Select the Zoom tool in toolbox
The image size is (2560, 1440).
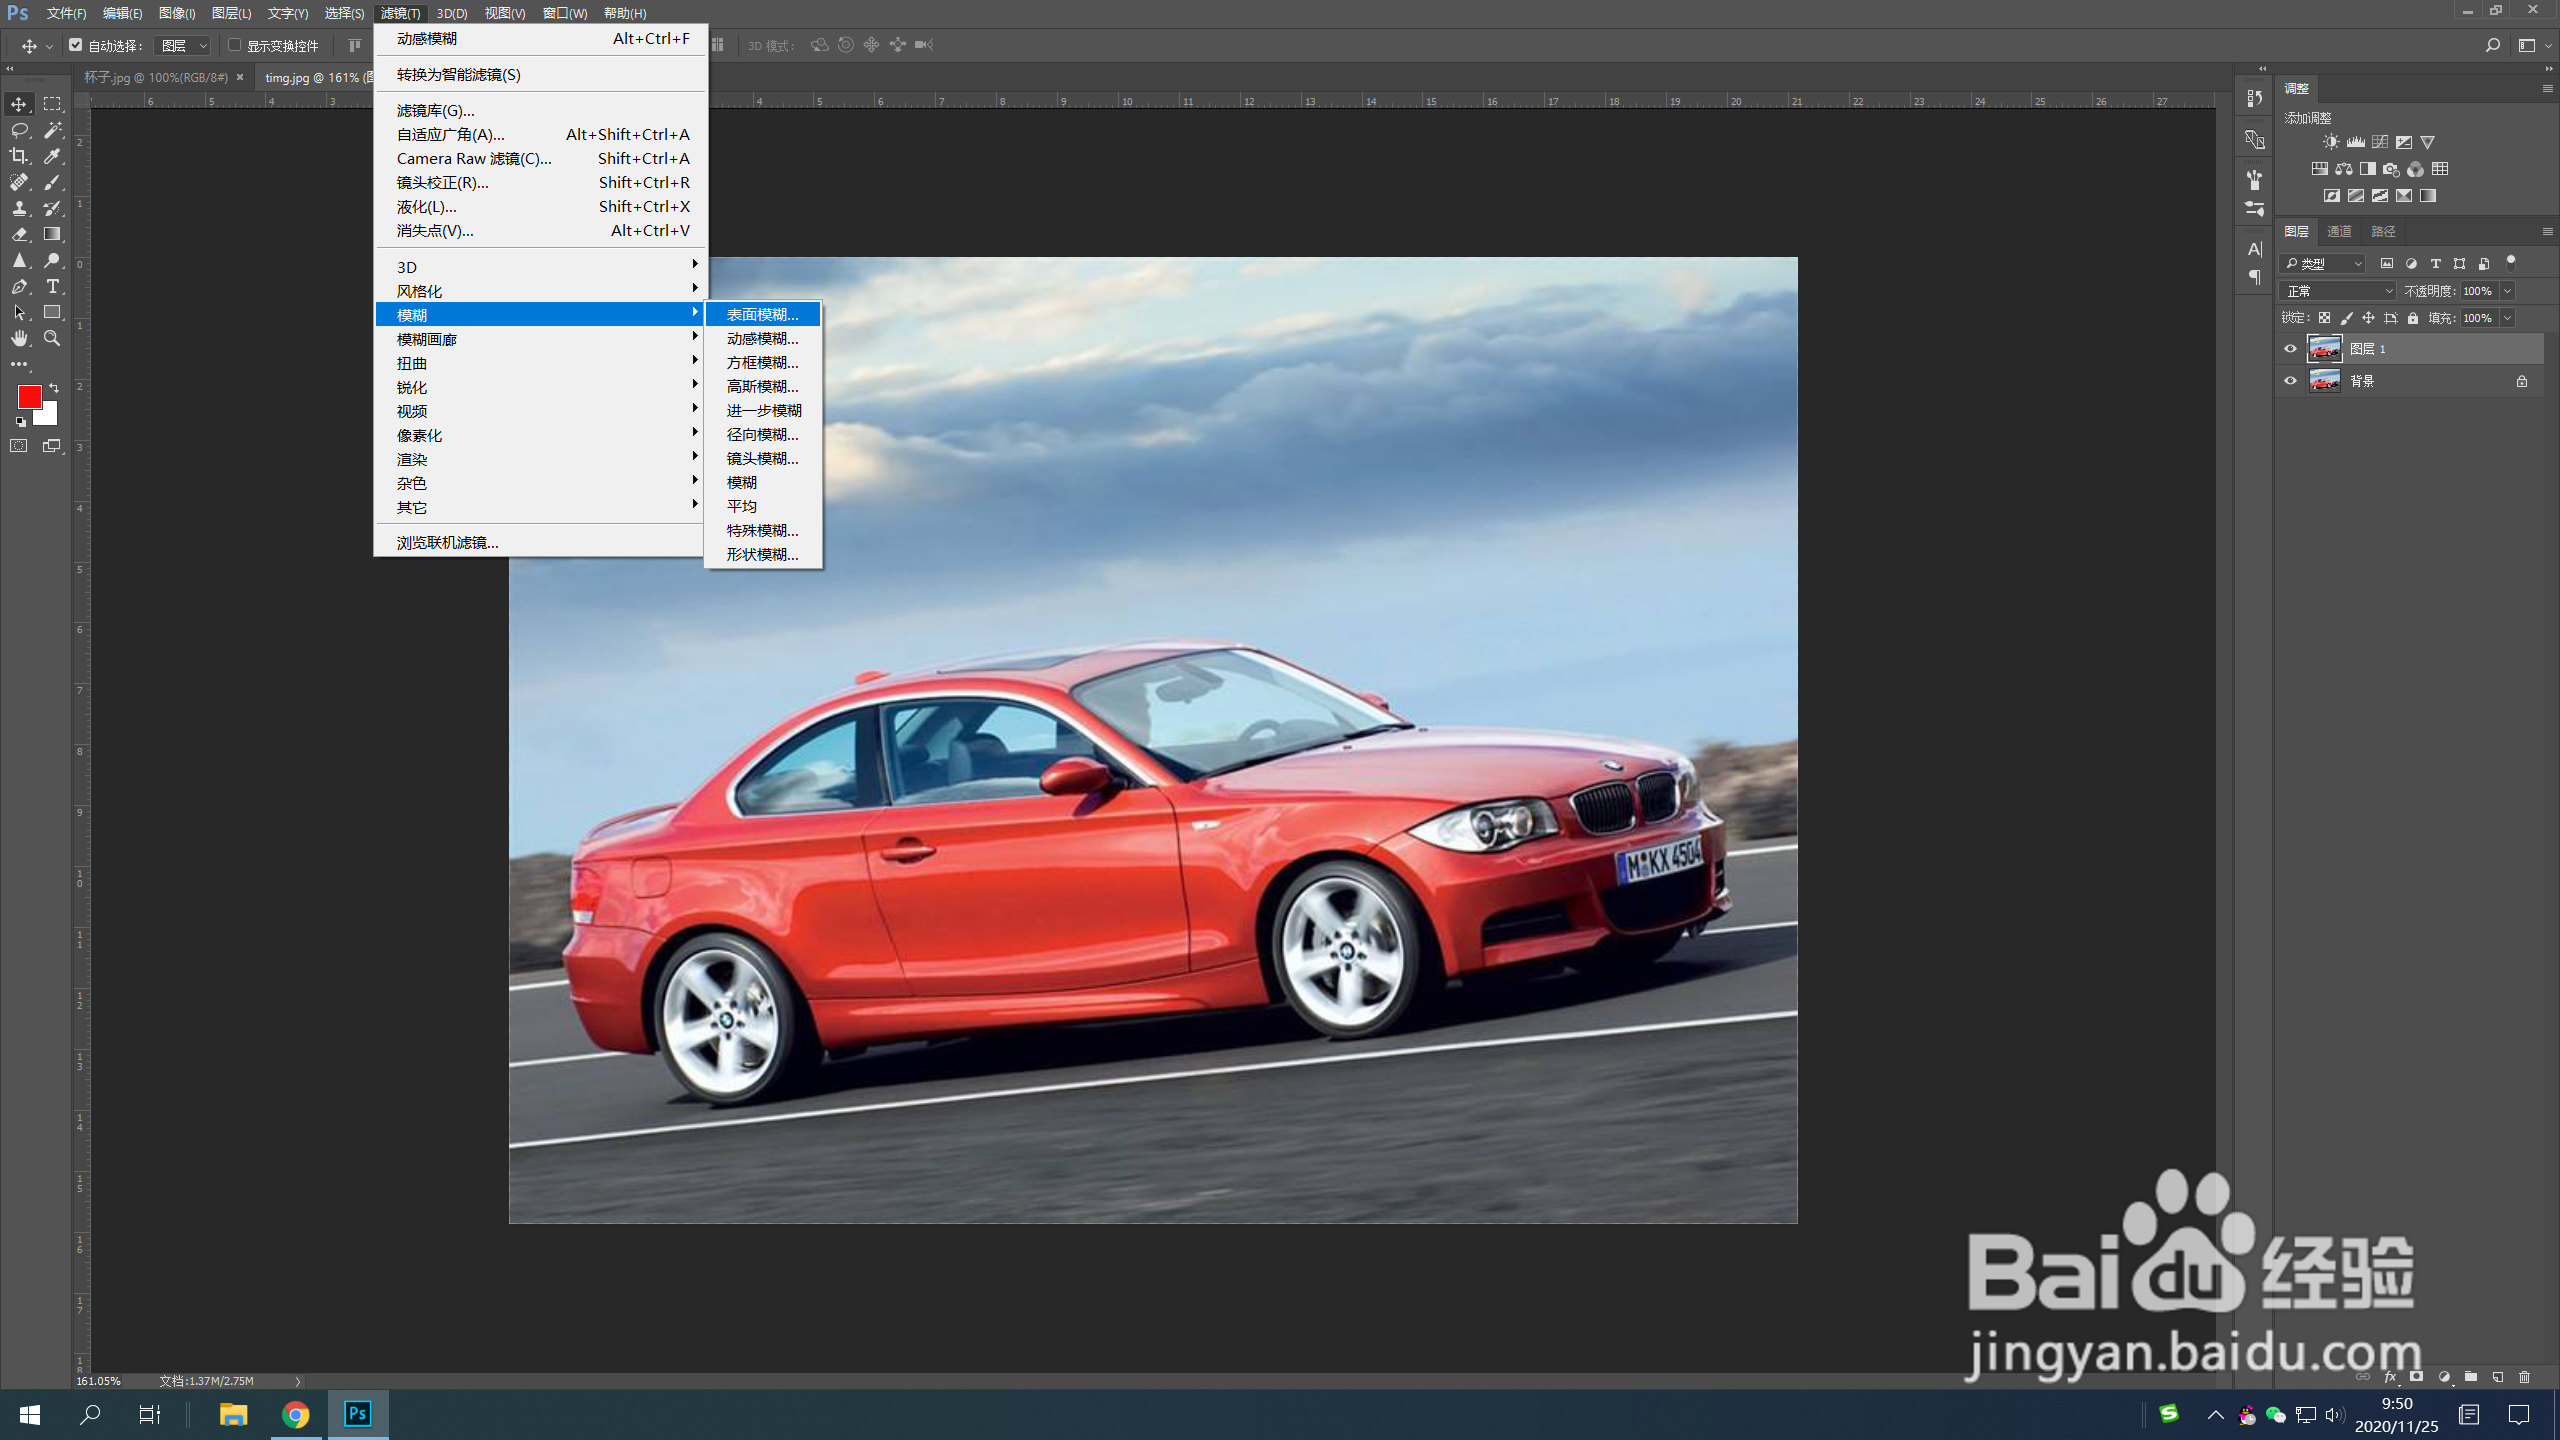(53, 338)
